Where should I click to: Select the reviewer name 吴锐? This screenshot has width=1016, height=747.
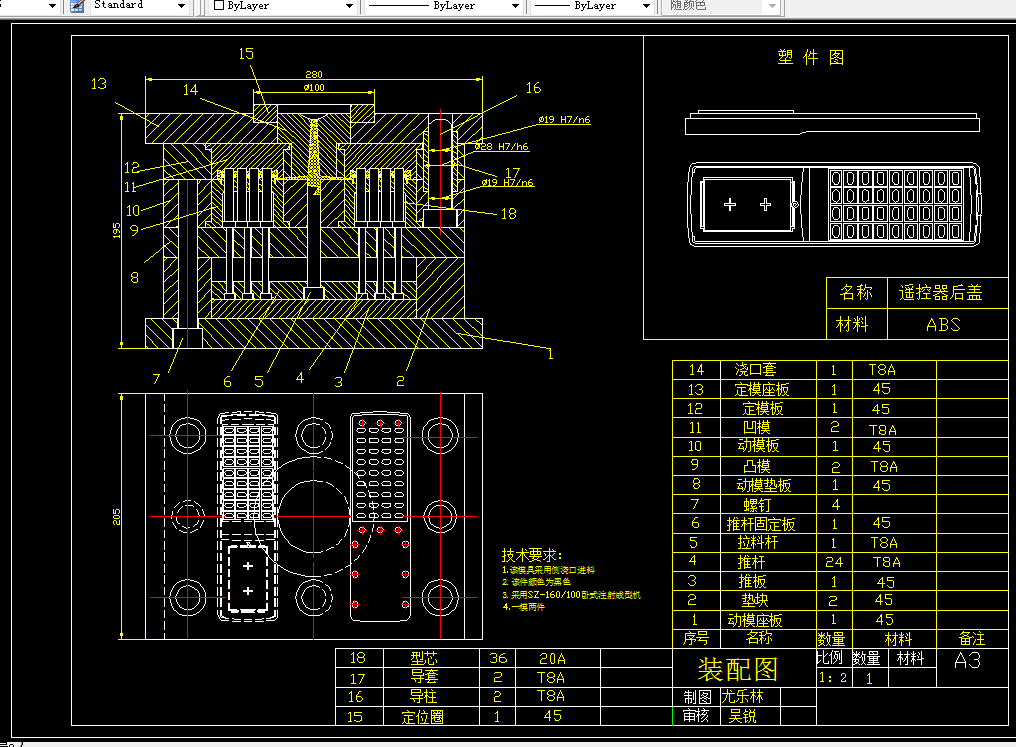pyautogui.click(x=742, y=716)
